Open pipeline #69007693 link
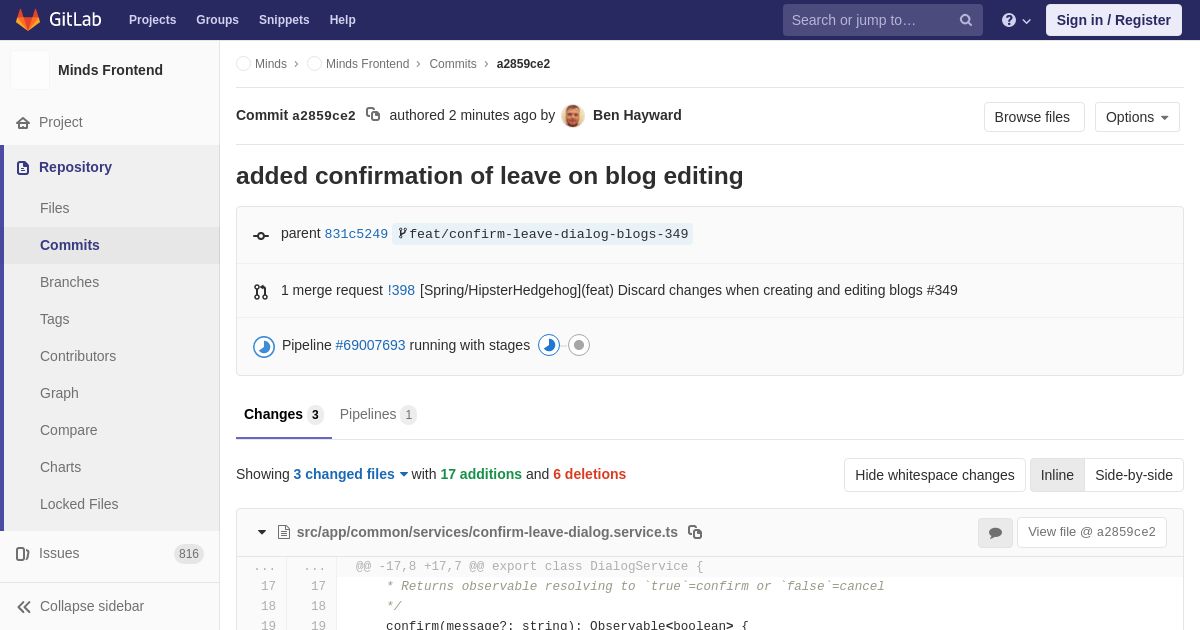Viewport: 1200px width, 630px height. (x=371, y=345)
